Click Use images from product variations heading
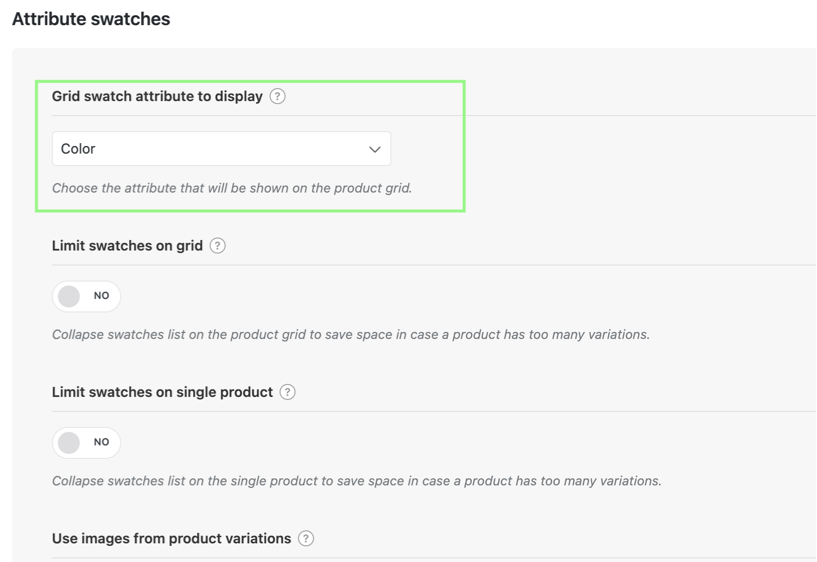Screen dimensions: 817x562 [x=171, y=539]
